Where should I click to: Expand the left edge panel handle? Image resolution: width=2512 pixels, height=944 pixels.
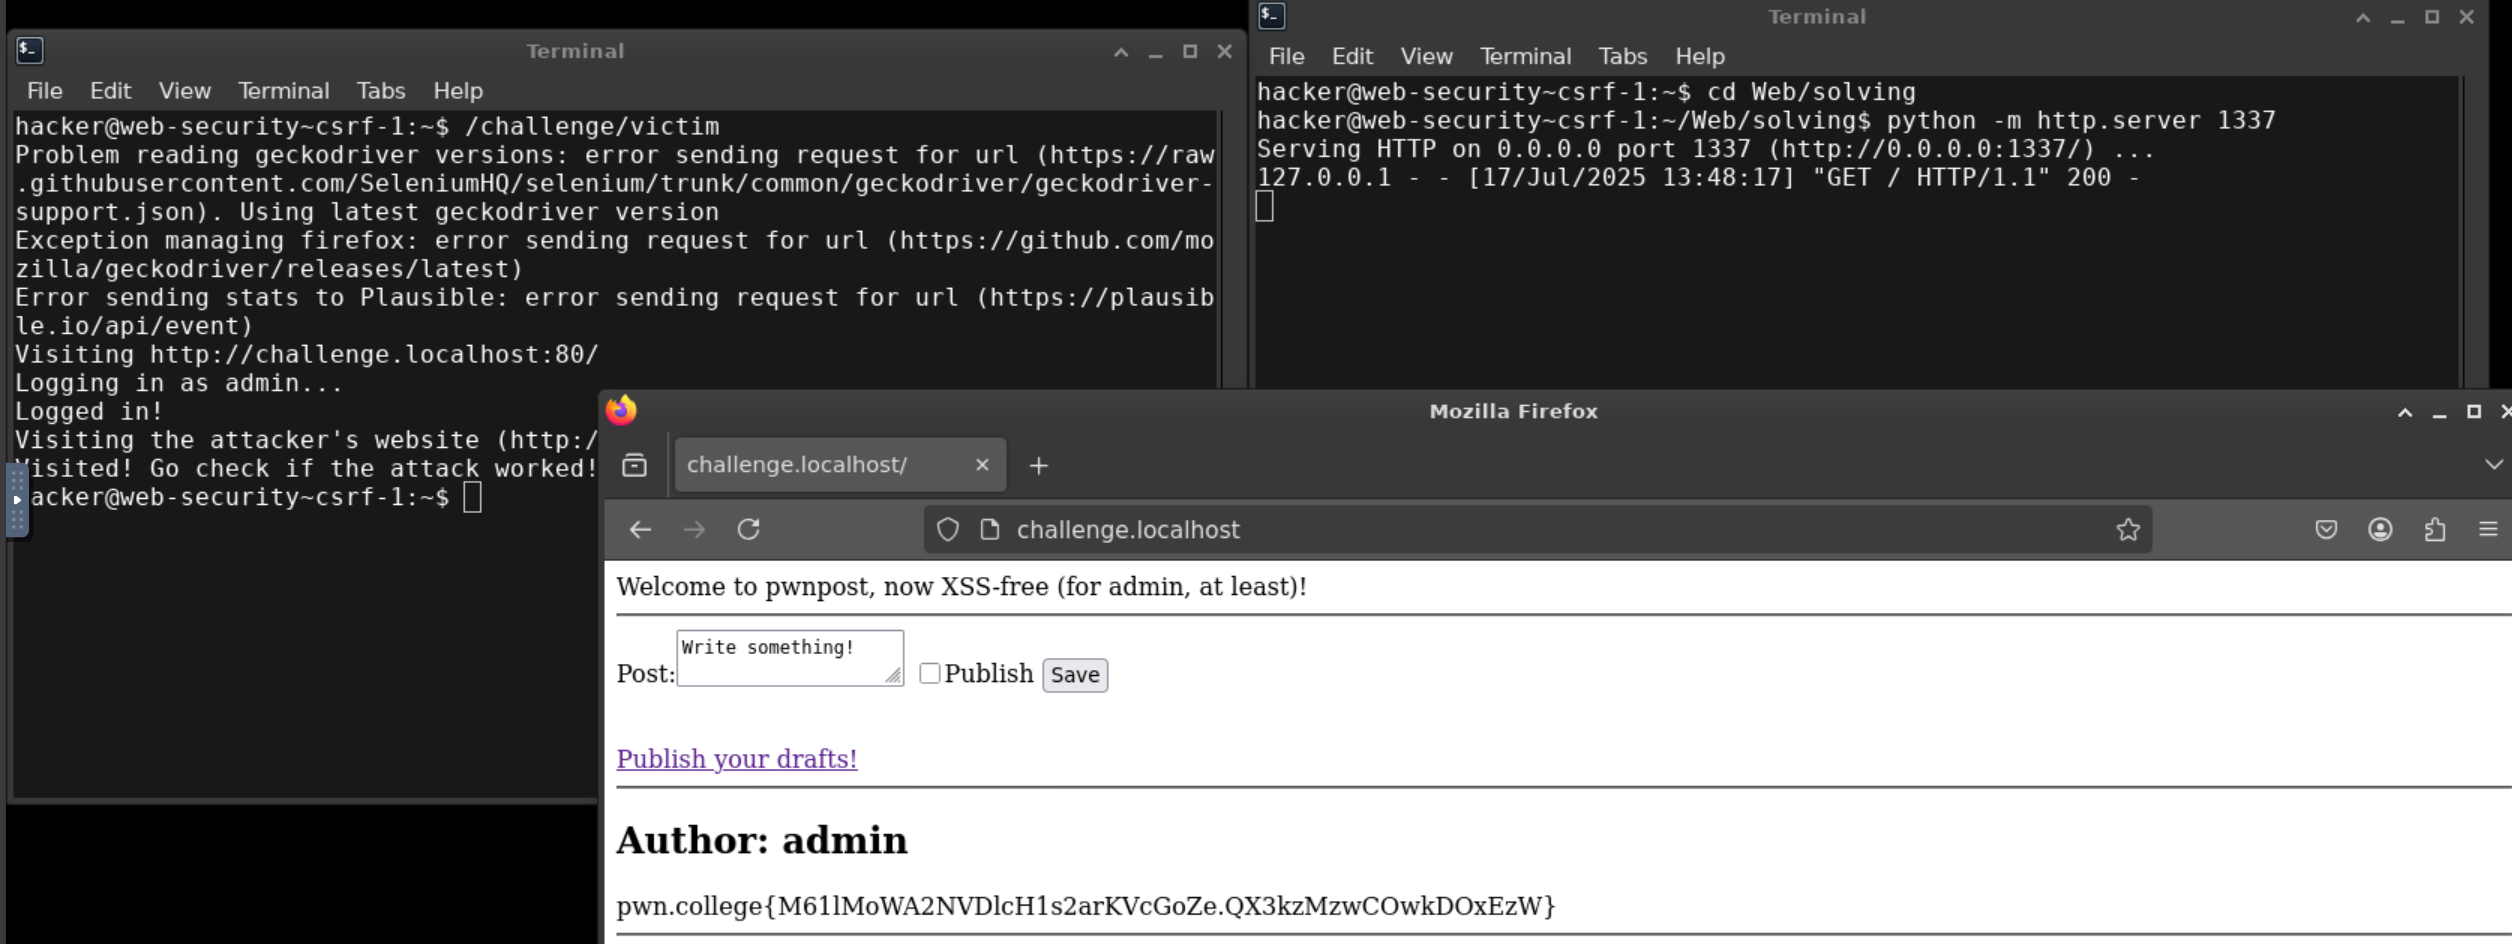coord(17,499)
